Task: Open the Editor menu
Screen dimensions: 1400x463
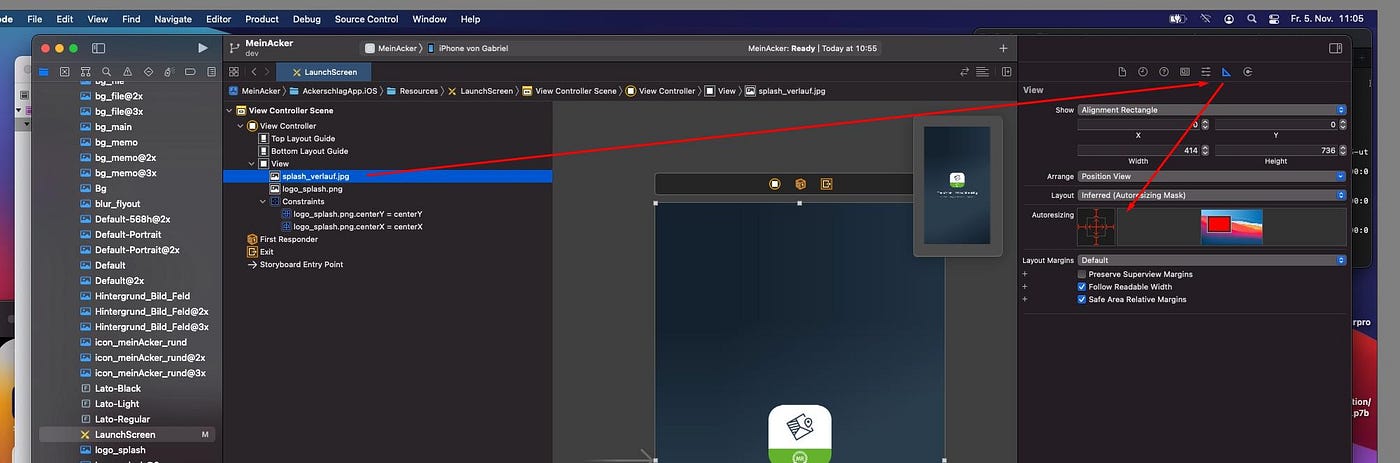Action: click(218, 19)
